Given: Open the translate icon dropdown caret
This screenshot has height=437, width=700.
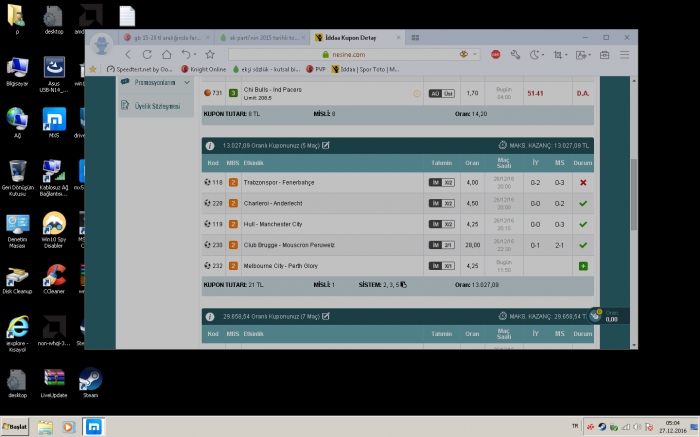Looking at the screenshot, I should click(x=590, y=55).
